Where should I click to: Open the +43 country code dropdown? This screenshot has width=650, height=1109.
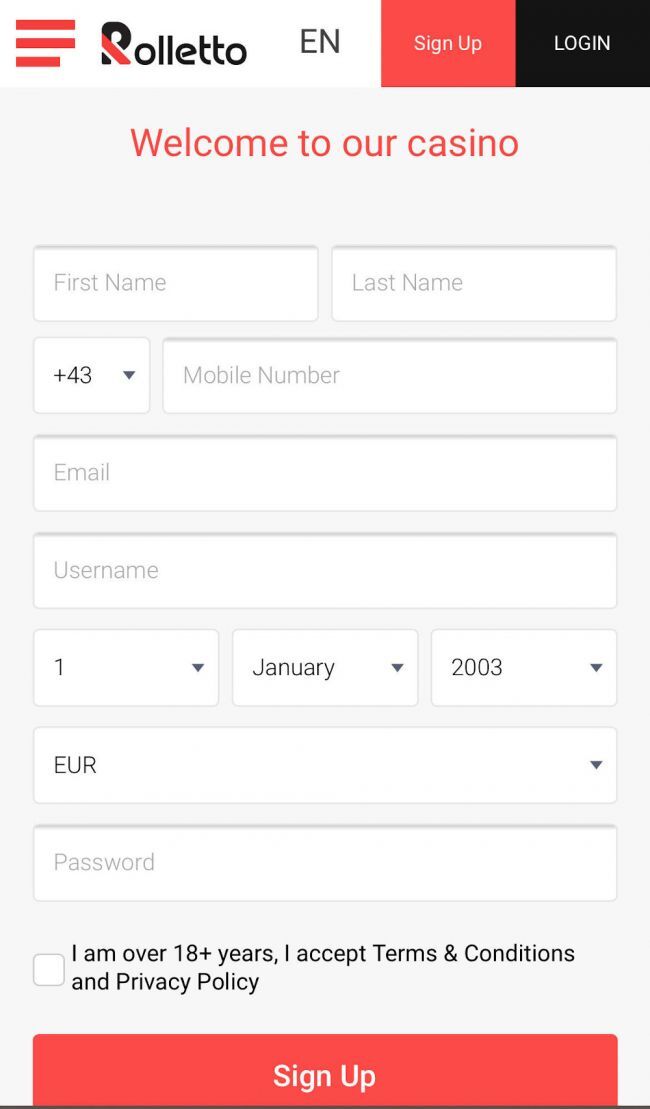click(x=91, y=375)
